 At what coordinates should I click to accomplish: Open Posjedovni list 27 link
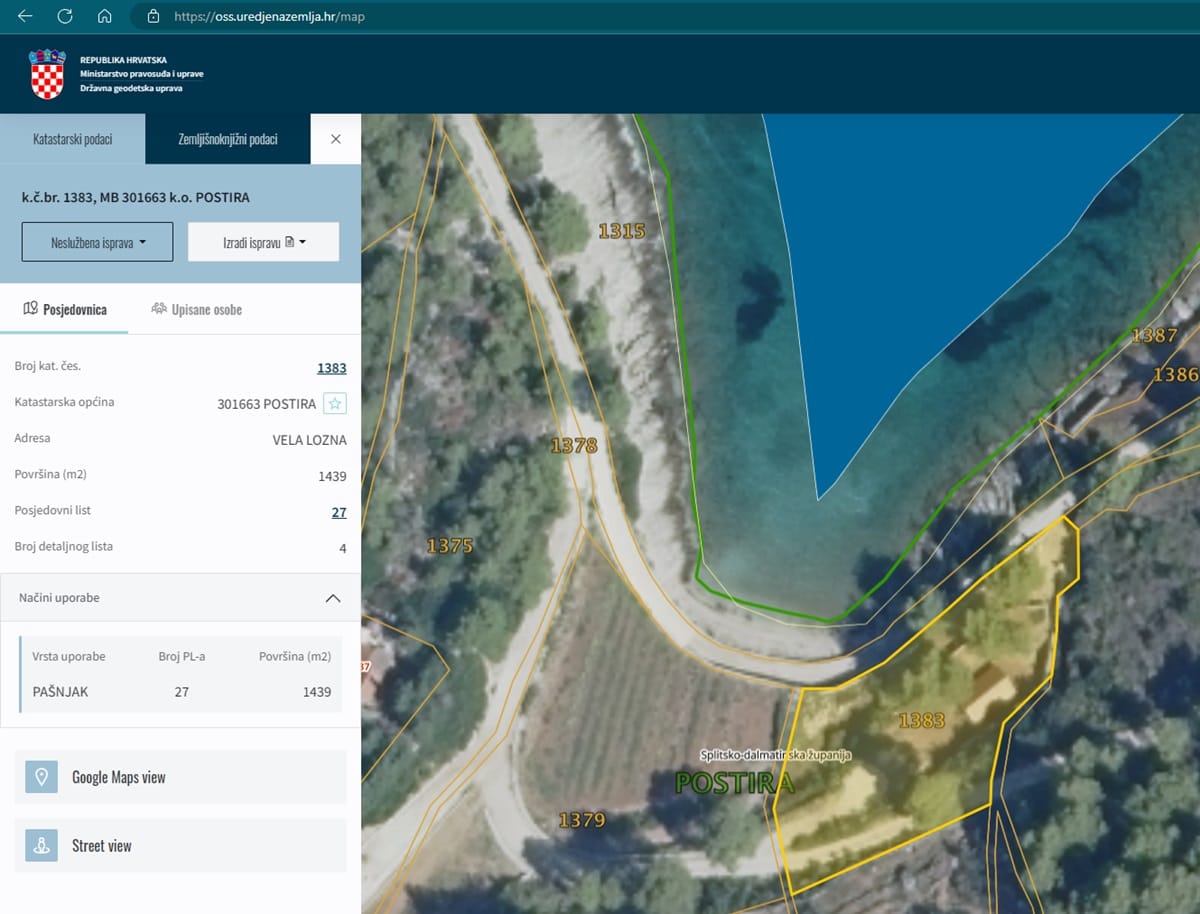coord(339,512)
